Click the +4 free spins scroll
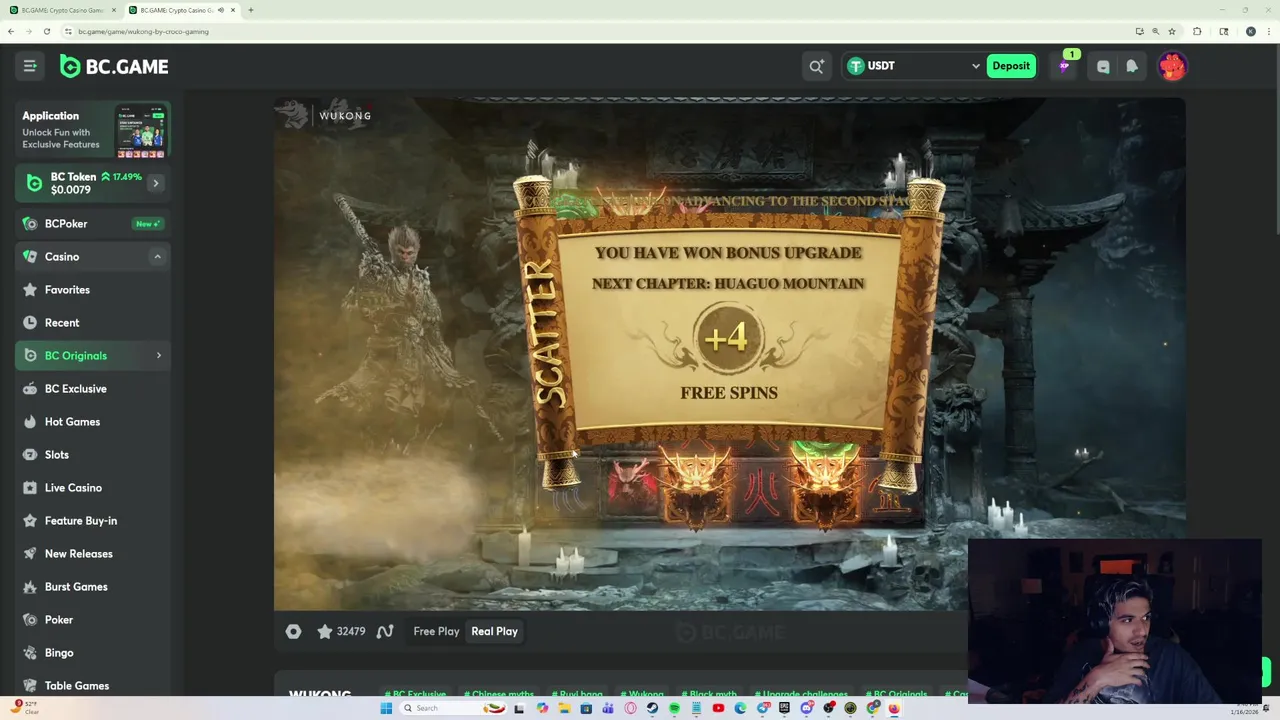The width and height of the screenshot is (1280, 720). coord(729,335)
